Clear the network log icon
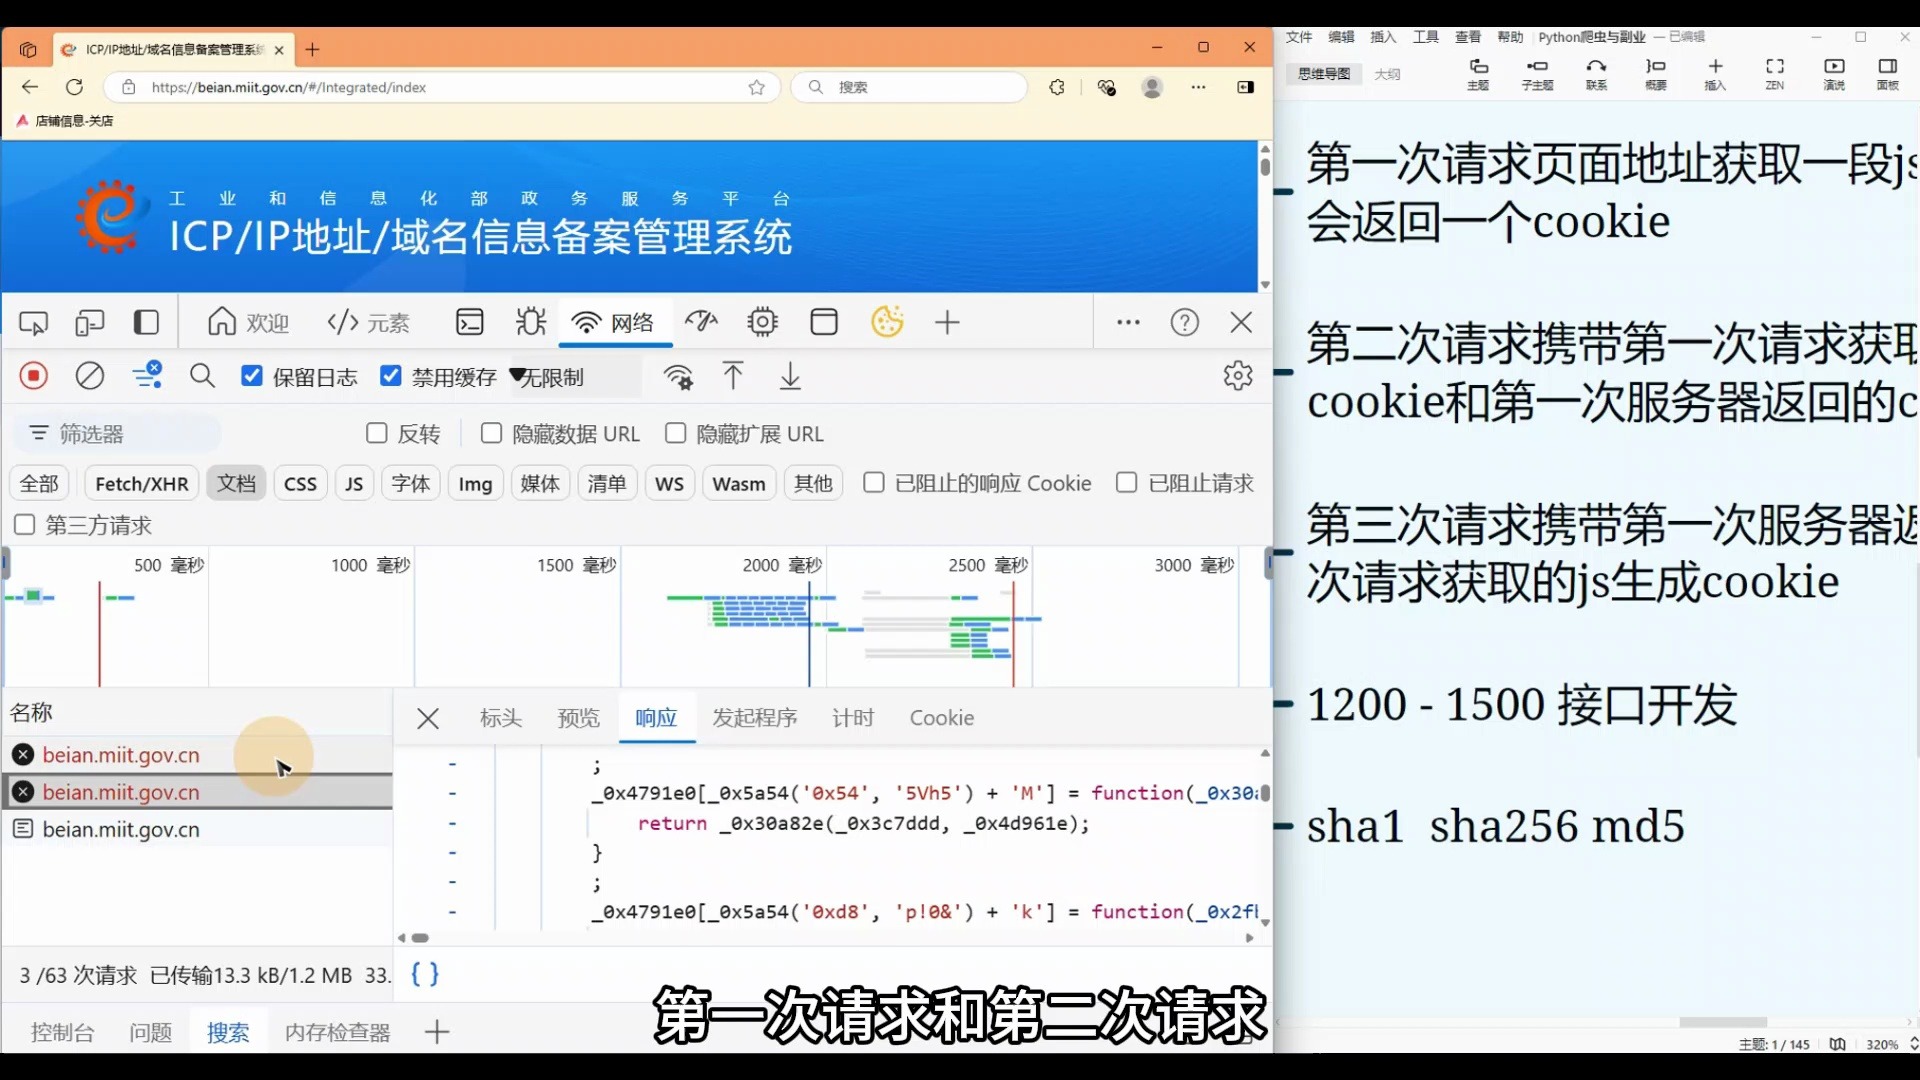Viewport: 1920px width, 1080px height. coord(90,376)
